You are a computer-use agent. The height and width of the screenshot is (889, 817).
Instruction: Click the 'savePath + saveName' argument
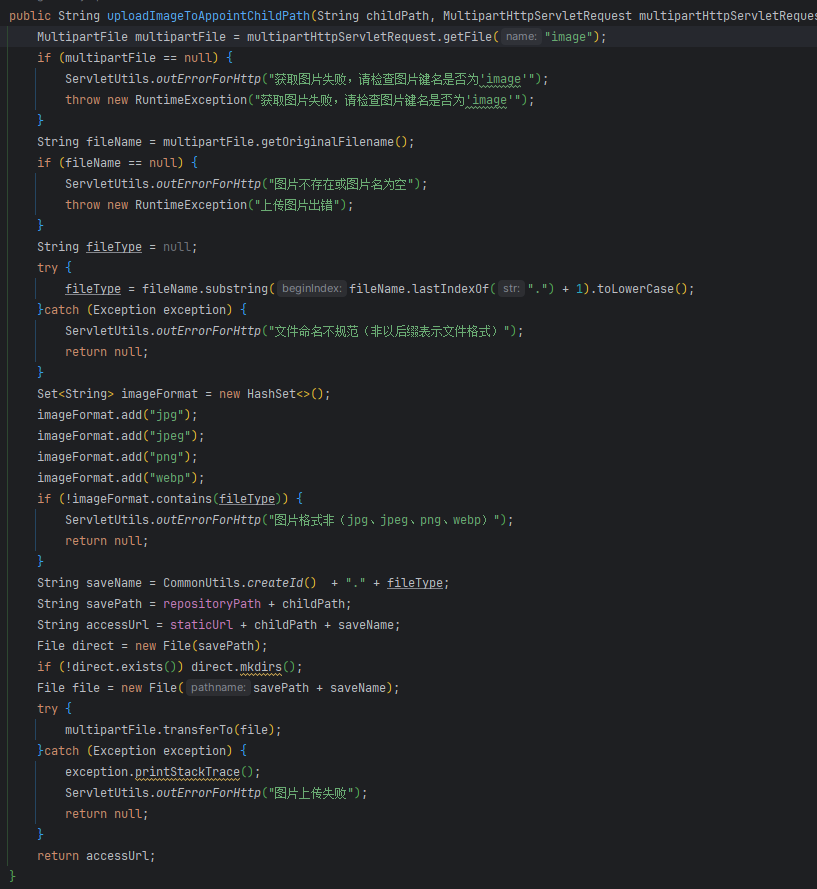(x=319, y=688)
